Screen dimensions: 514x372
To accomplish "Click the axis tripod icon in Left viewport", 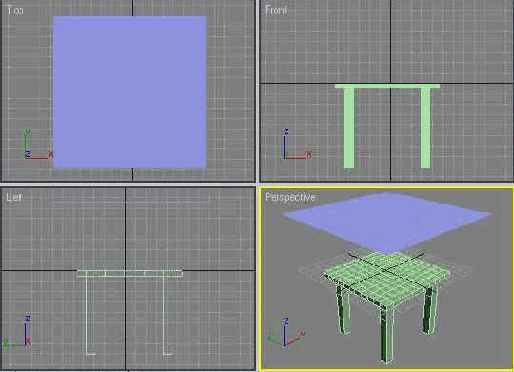I will [x=17, y=331].
